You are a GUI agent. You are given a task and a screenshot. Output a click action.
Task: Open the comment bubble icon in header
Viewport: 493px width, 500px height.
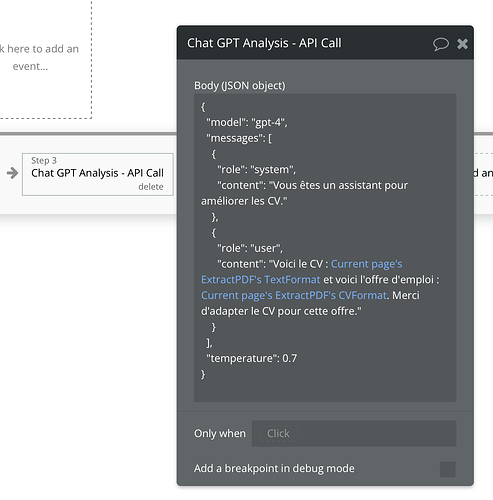[x=441, y=44]
